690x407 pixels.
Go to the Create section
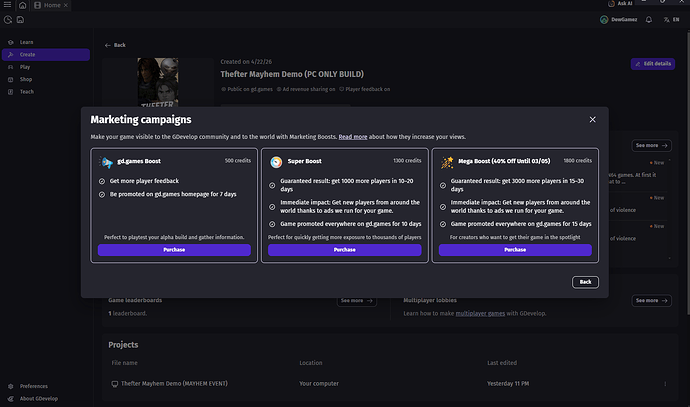coord(46,55)
